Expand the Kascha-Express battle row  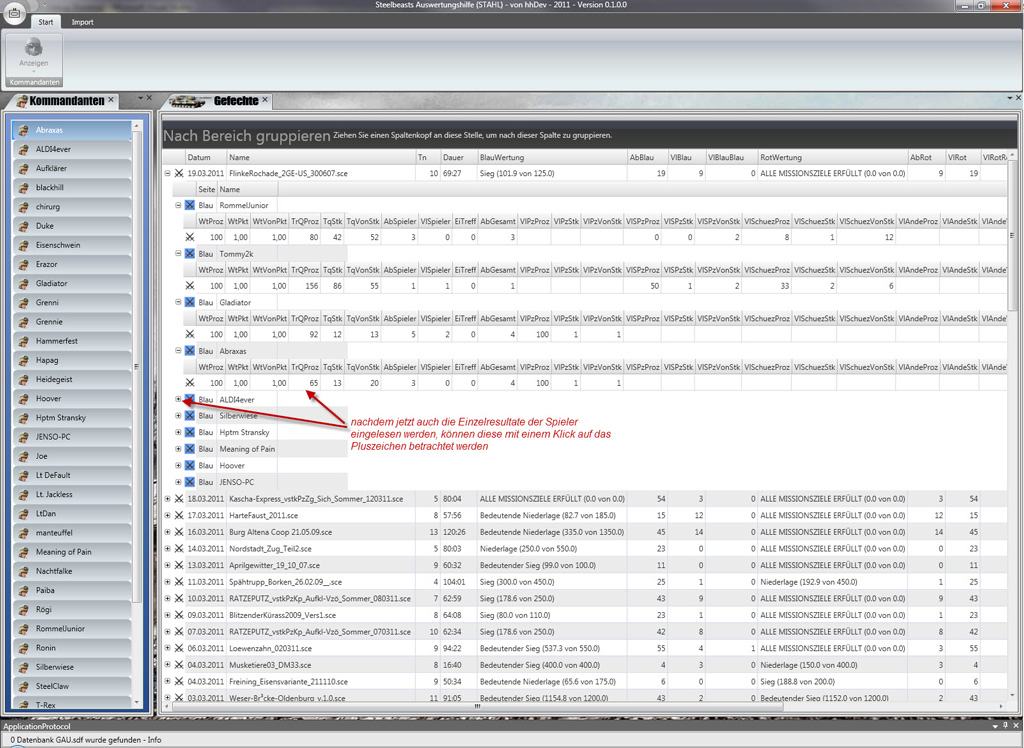167,498
